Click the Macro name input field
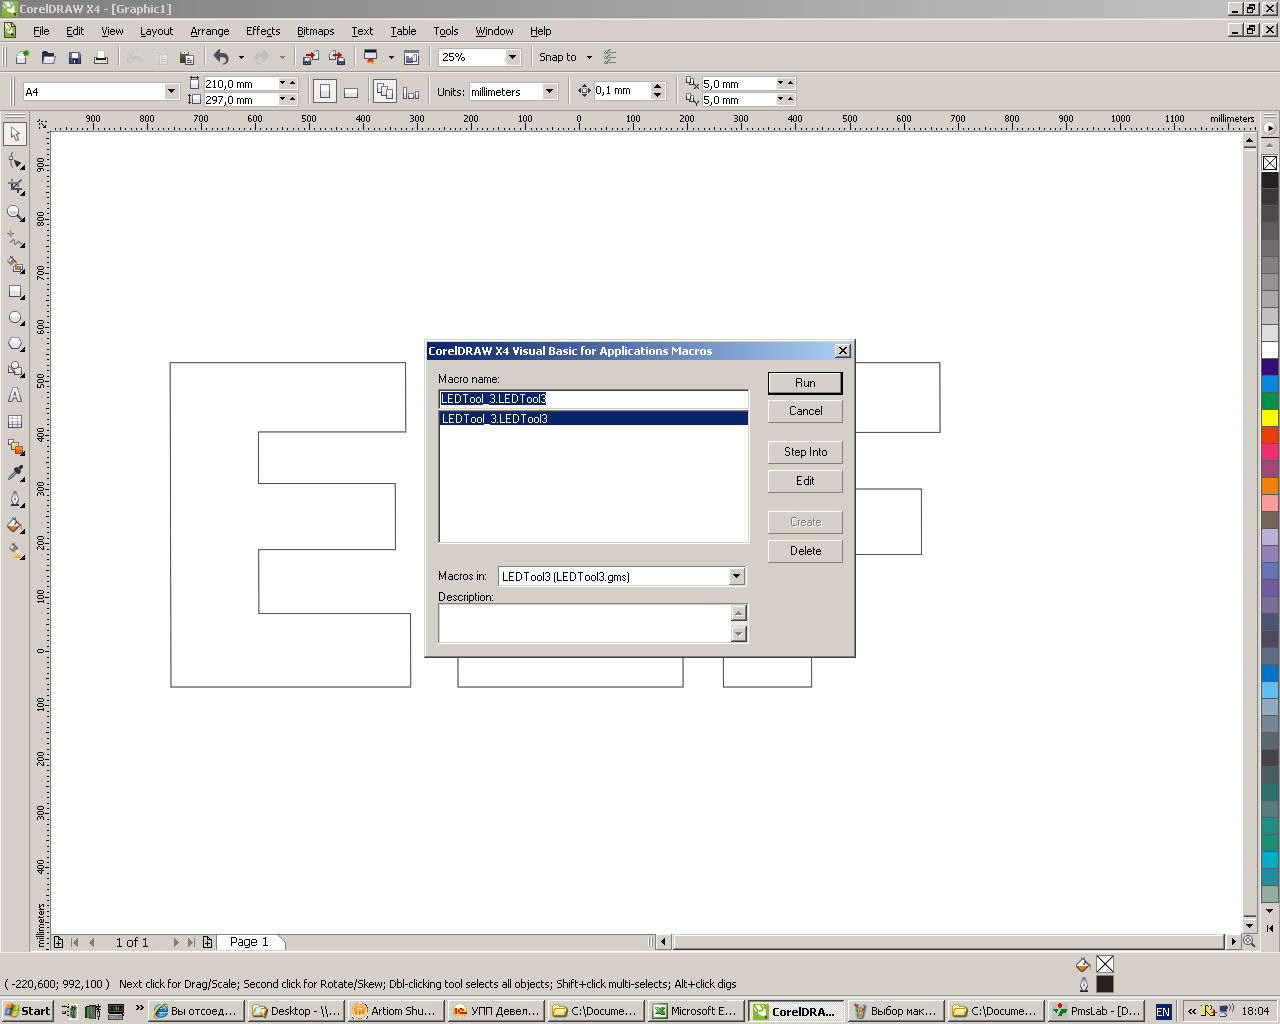 (x=594, y=399)
